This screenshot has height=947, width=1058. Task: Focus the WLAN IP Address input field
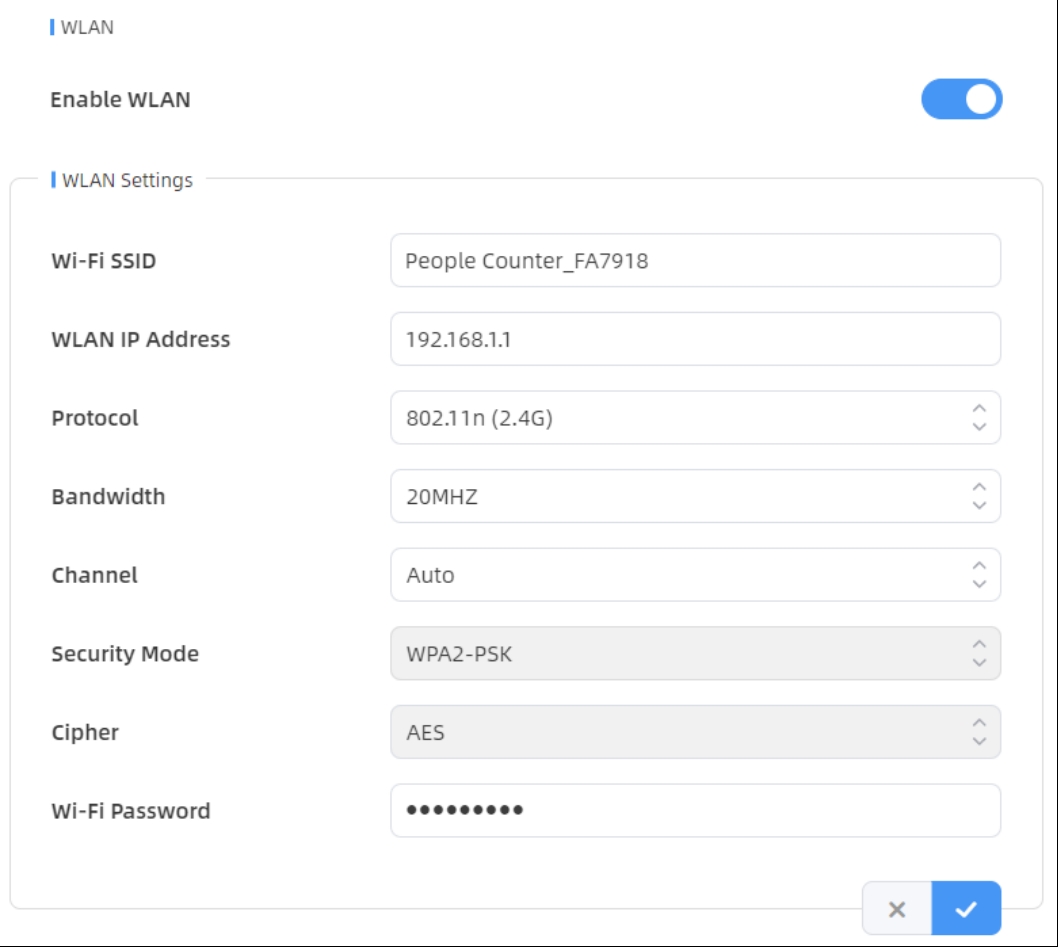point(694,339)
